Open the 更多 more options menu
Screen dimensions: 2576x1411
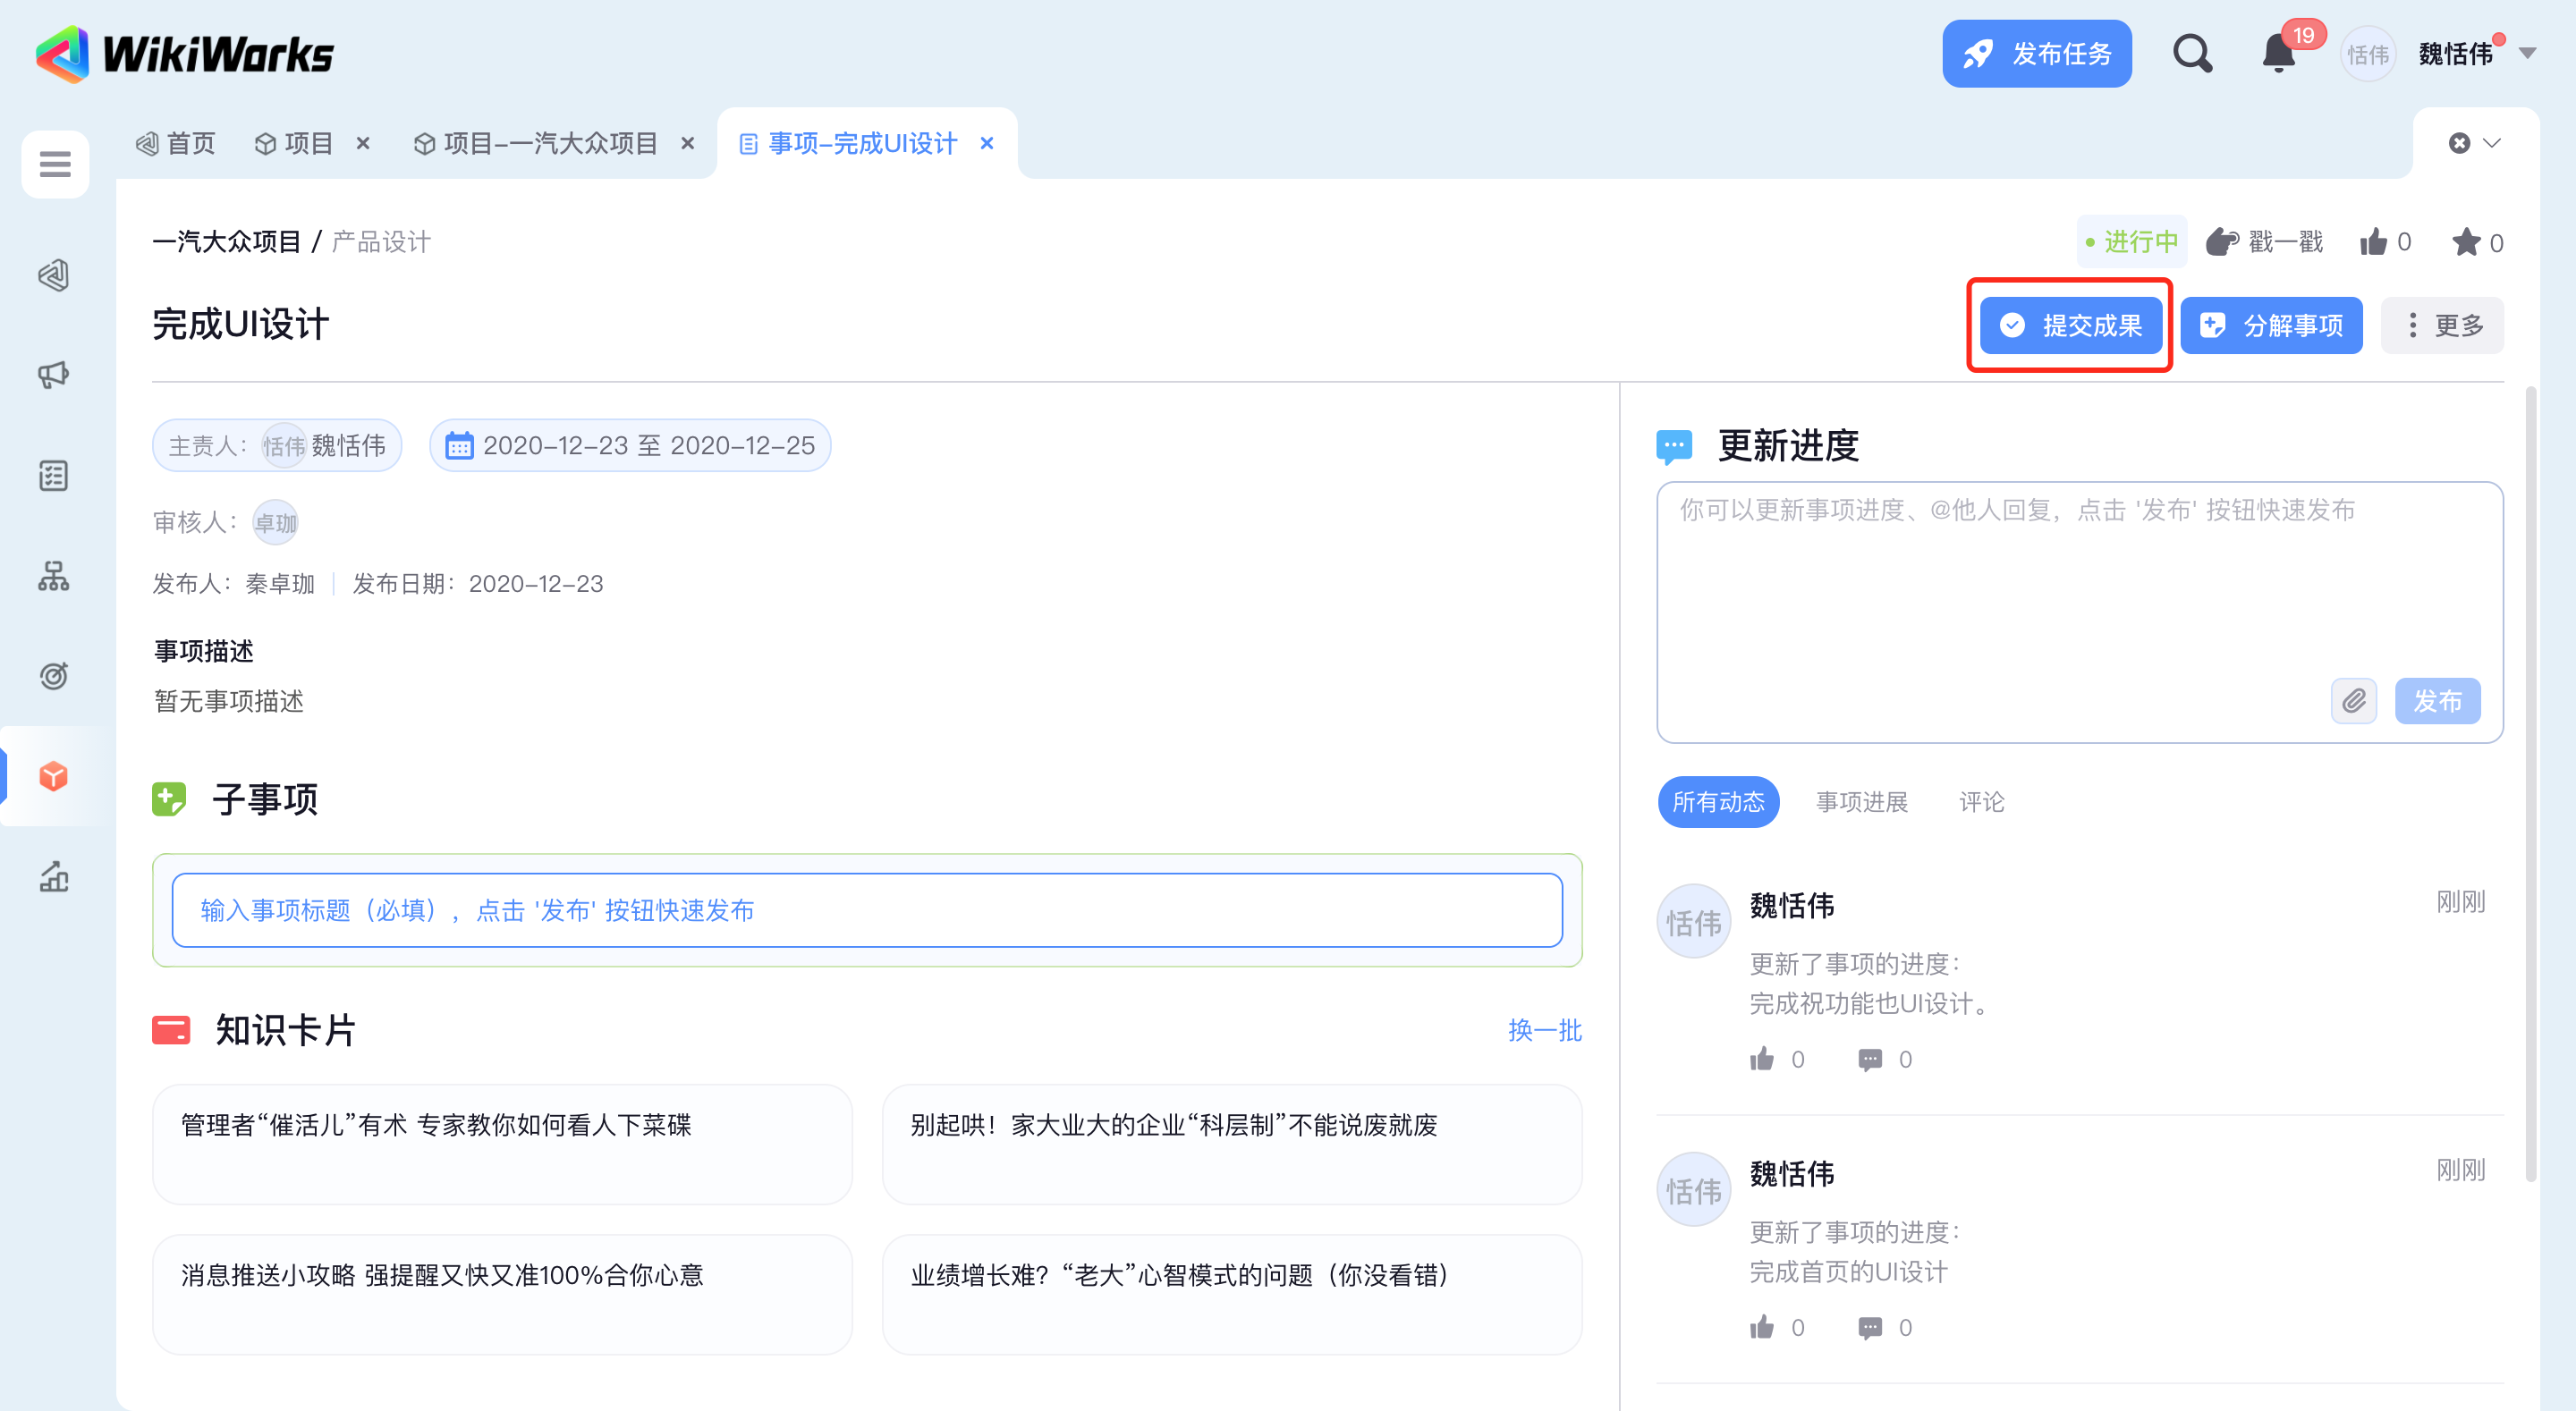point(2441,325)
